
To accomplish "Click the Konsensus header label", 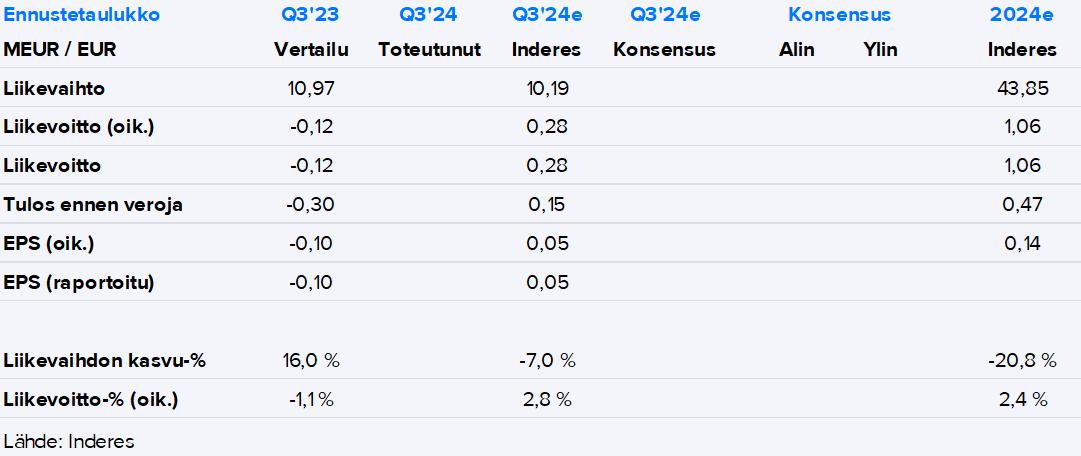I will click(839, 15).
